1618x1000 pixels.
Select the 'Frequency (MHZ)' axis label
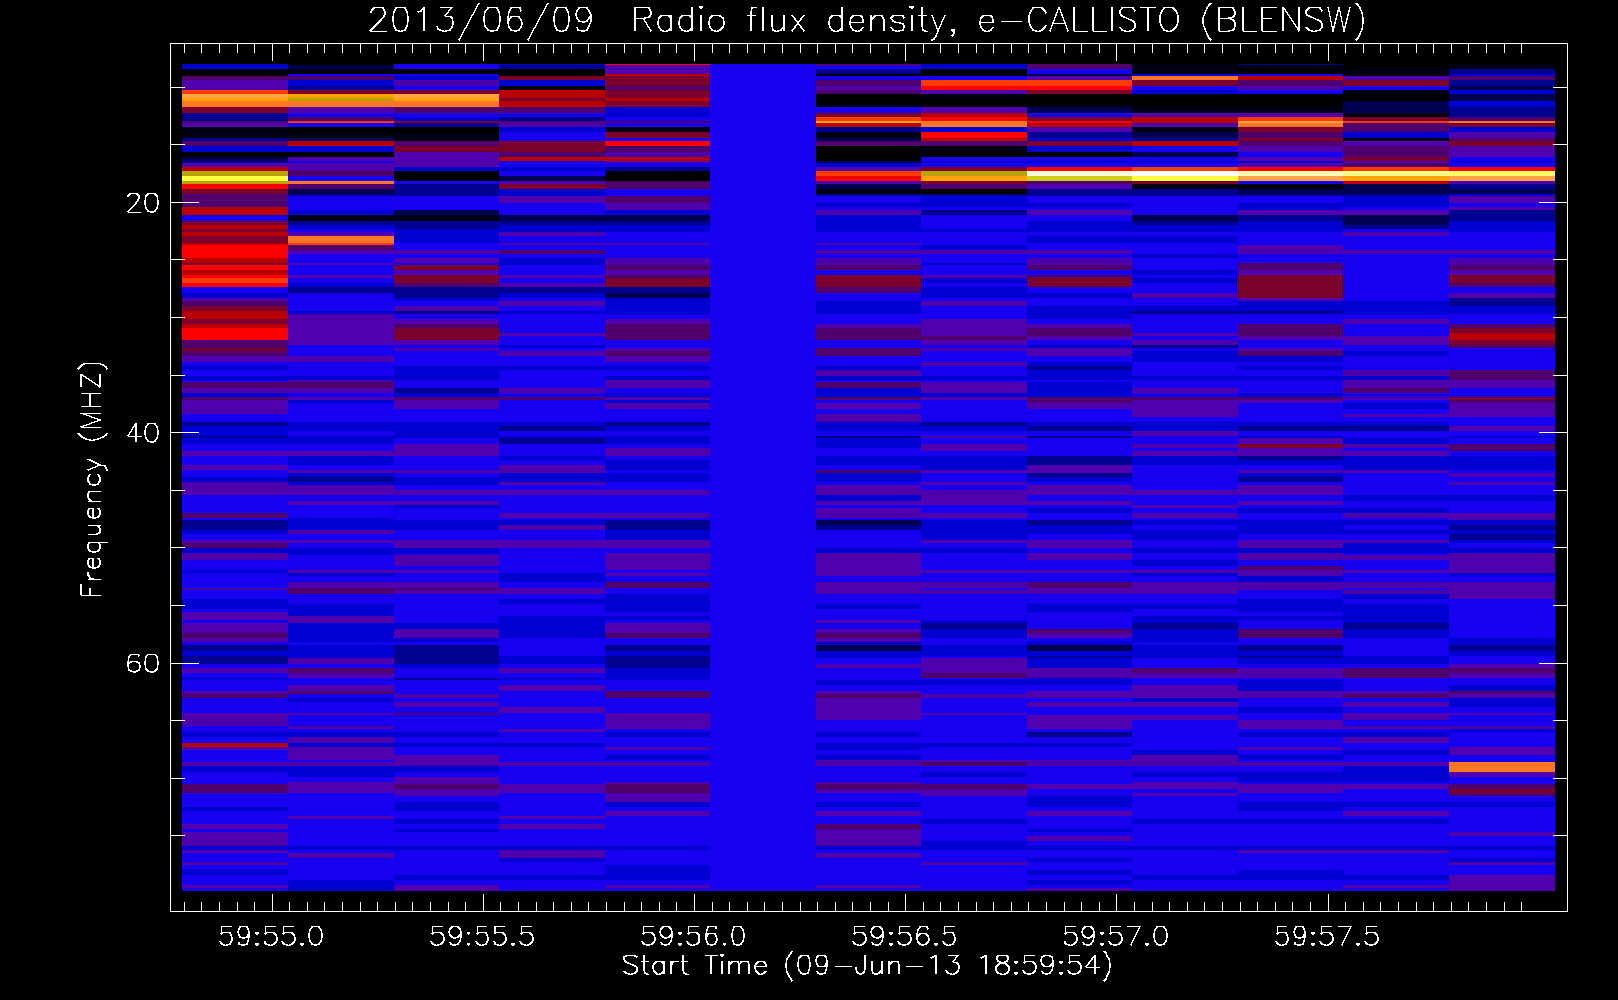click(x=92, y=480)
